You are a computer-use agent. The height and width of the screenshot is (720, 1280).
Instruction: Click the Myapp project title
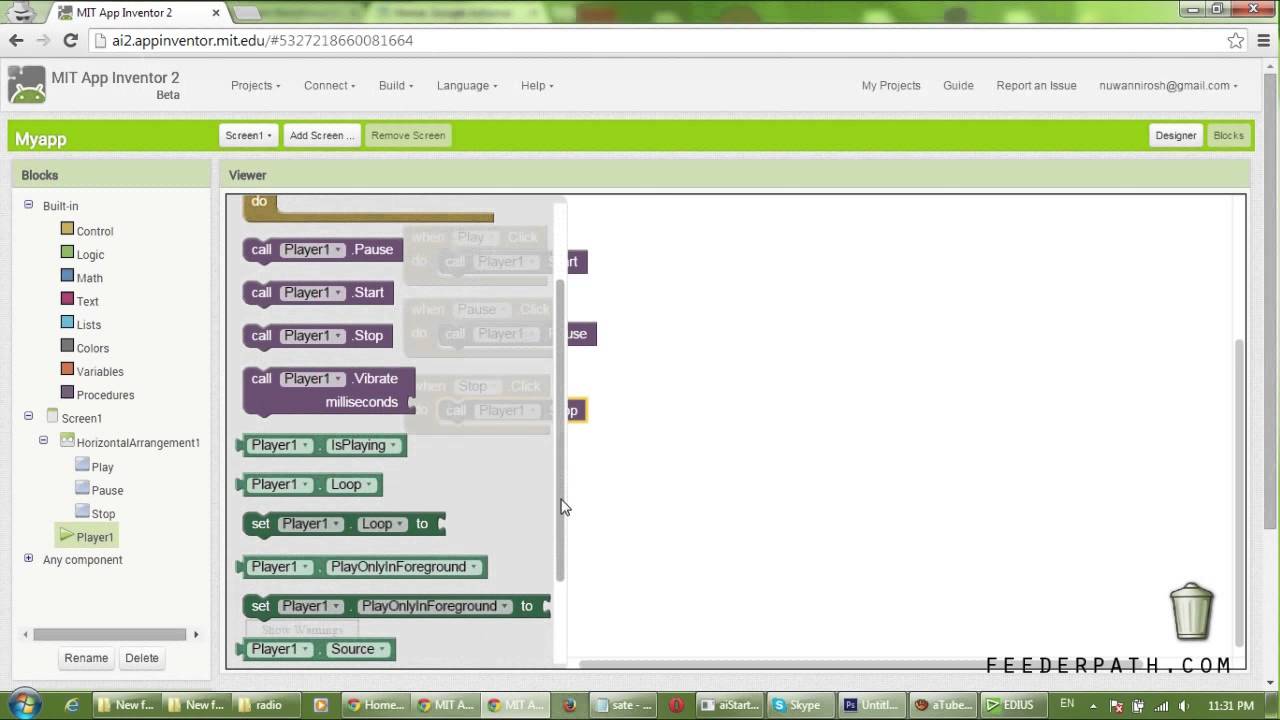tap(40, 139)
